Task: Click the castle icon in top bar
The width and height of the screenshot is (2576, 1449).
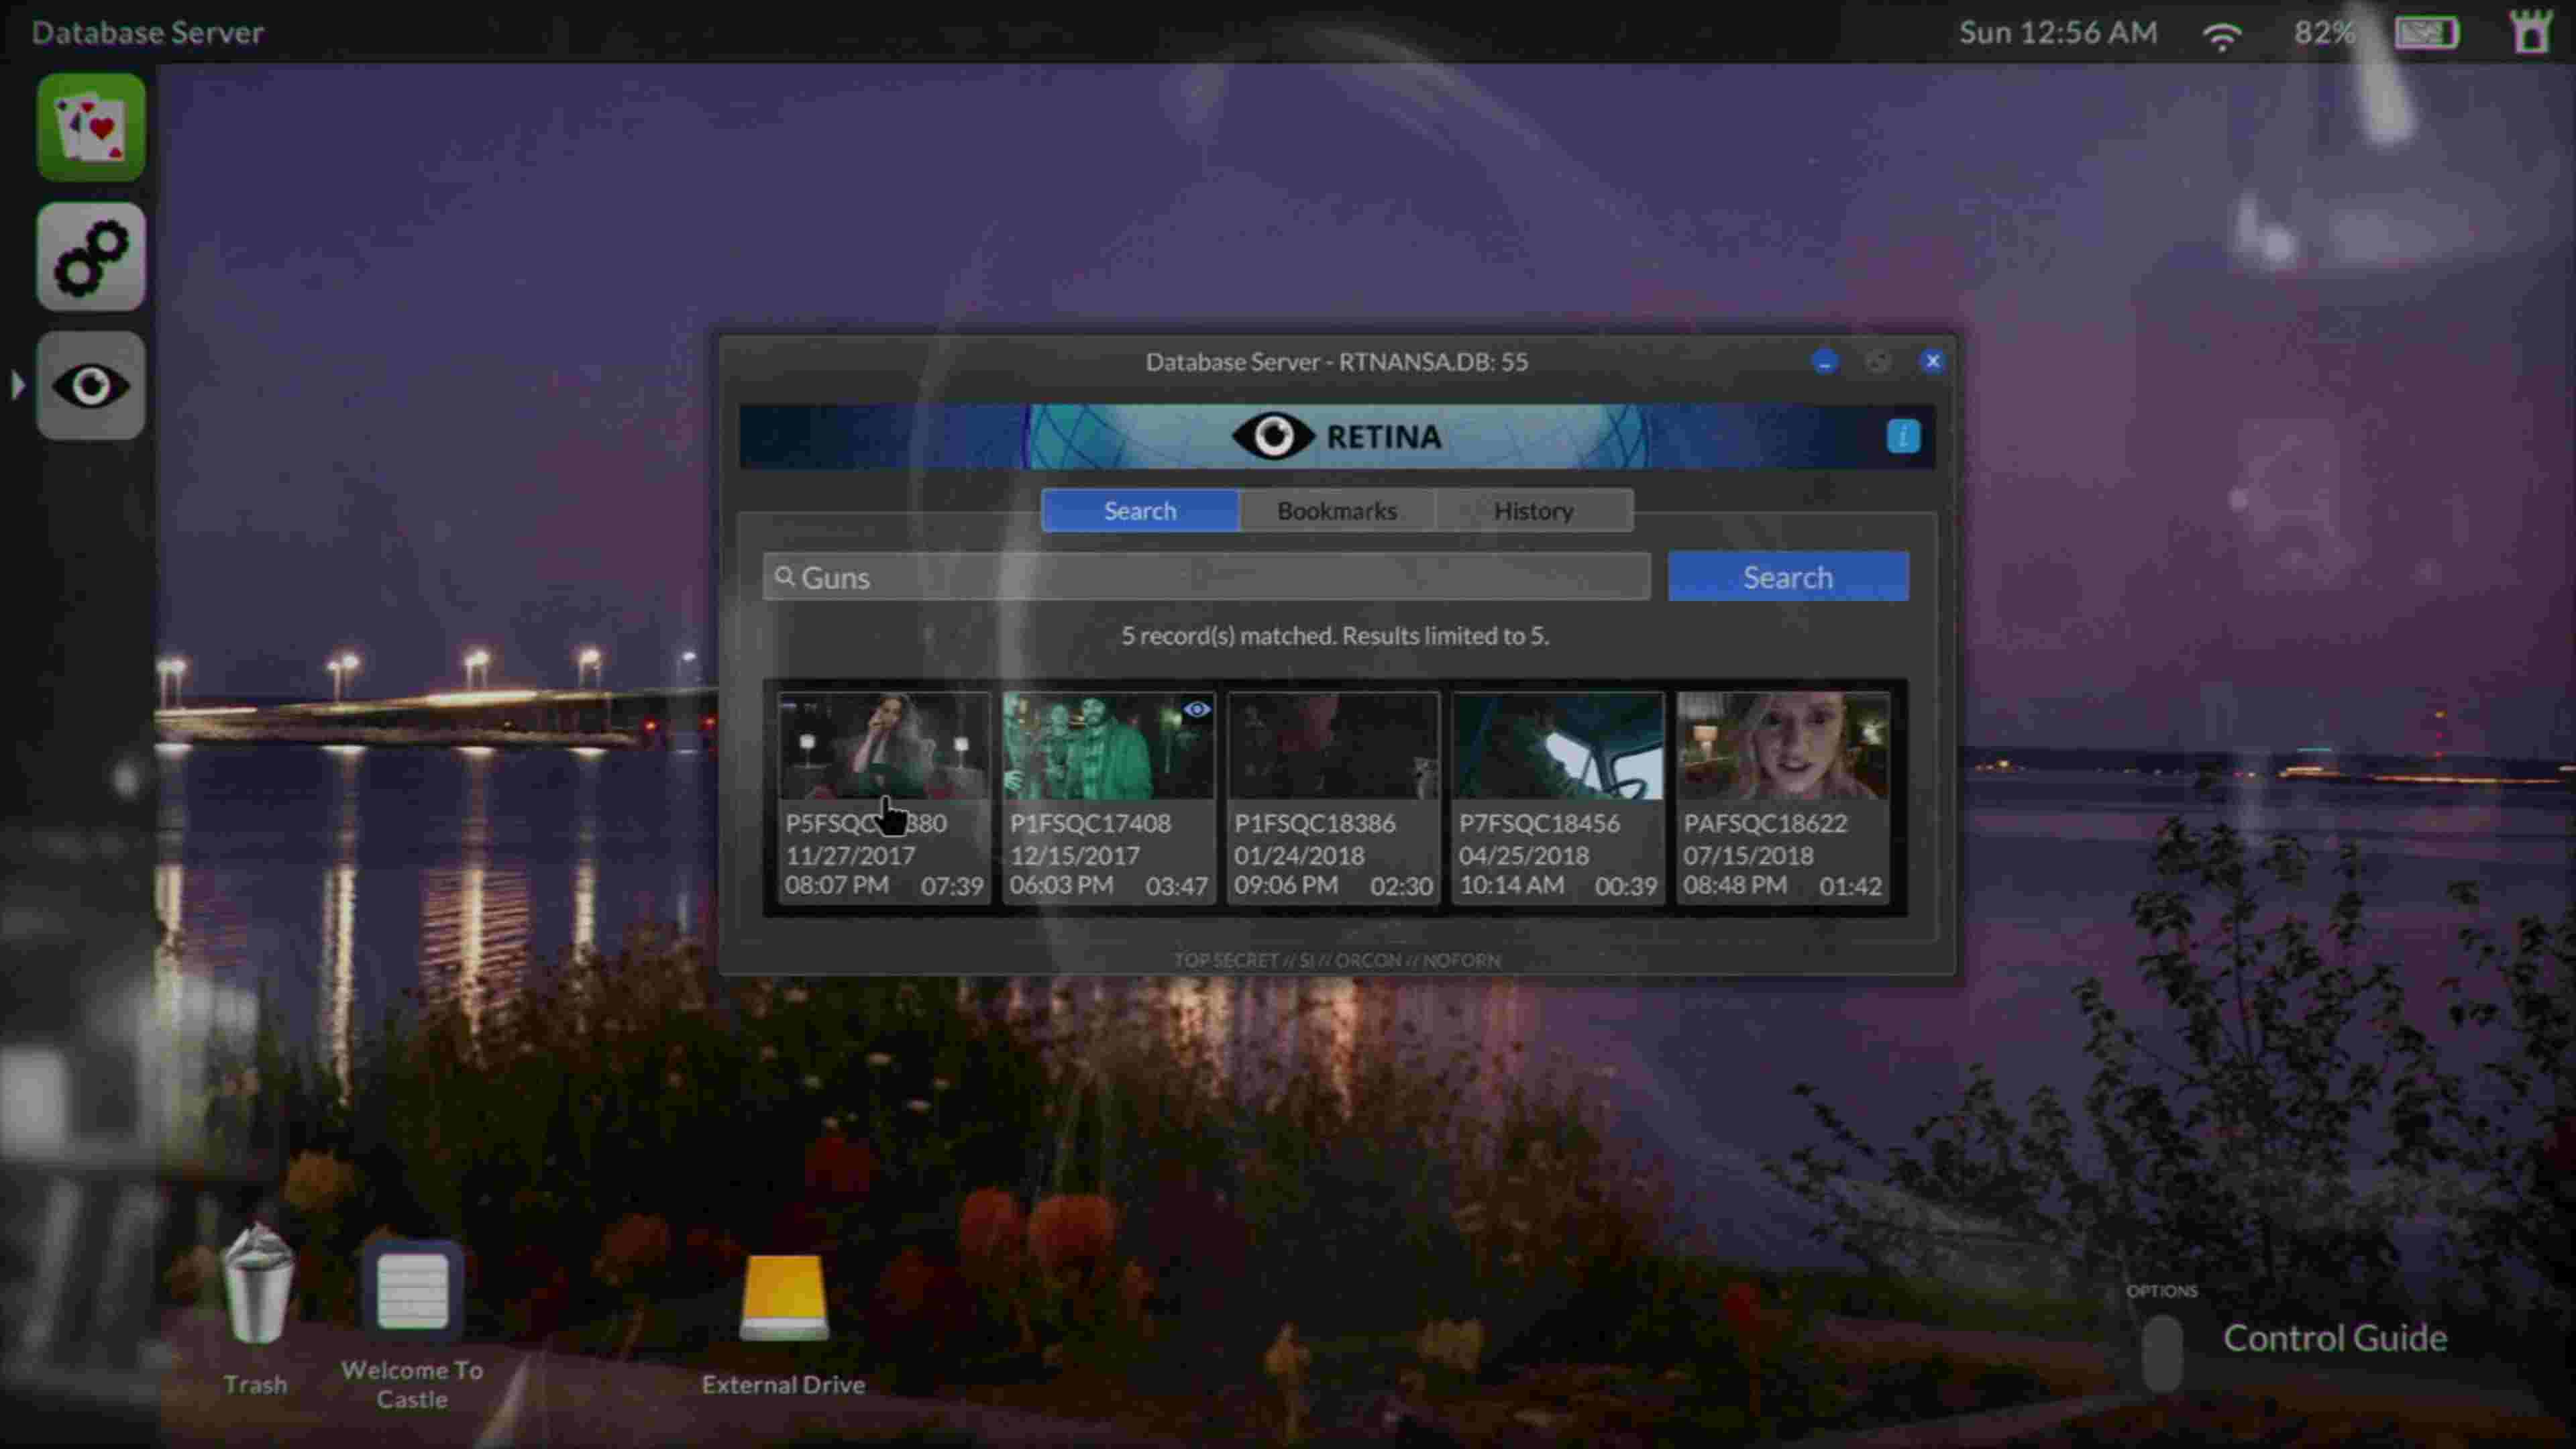Action: [2531, 32]
